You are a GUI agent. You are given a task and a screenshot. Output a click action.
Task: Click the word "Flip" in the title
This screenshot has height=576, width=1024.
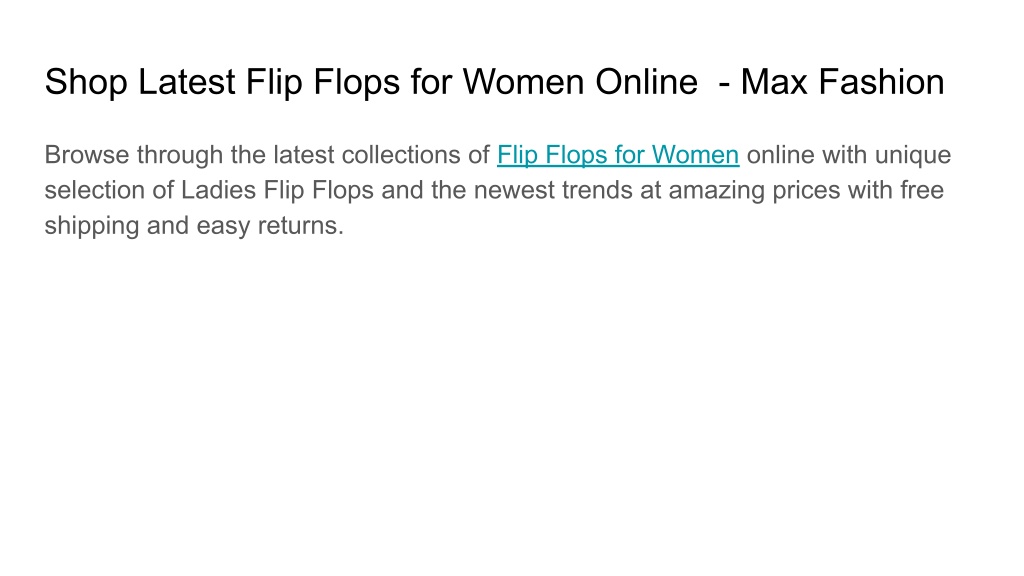[x=274, y=82]
